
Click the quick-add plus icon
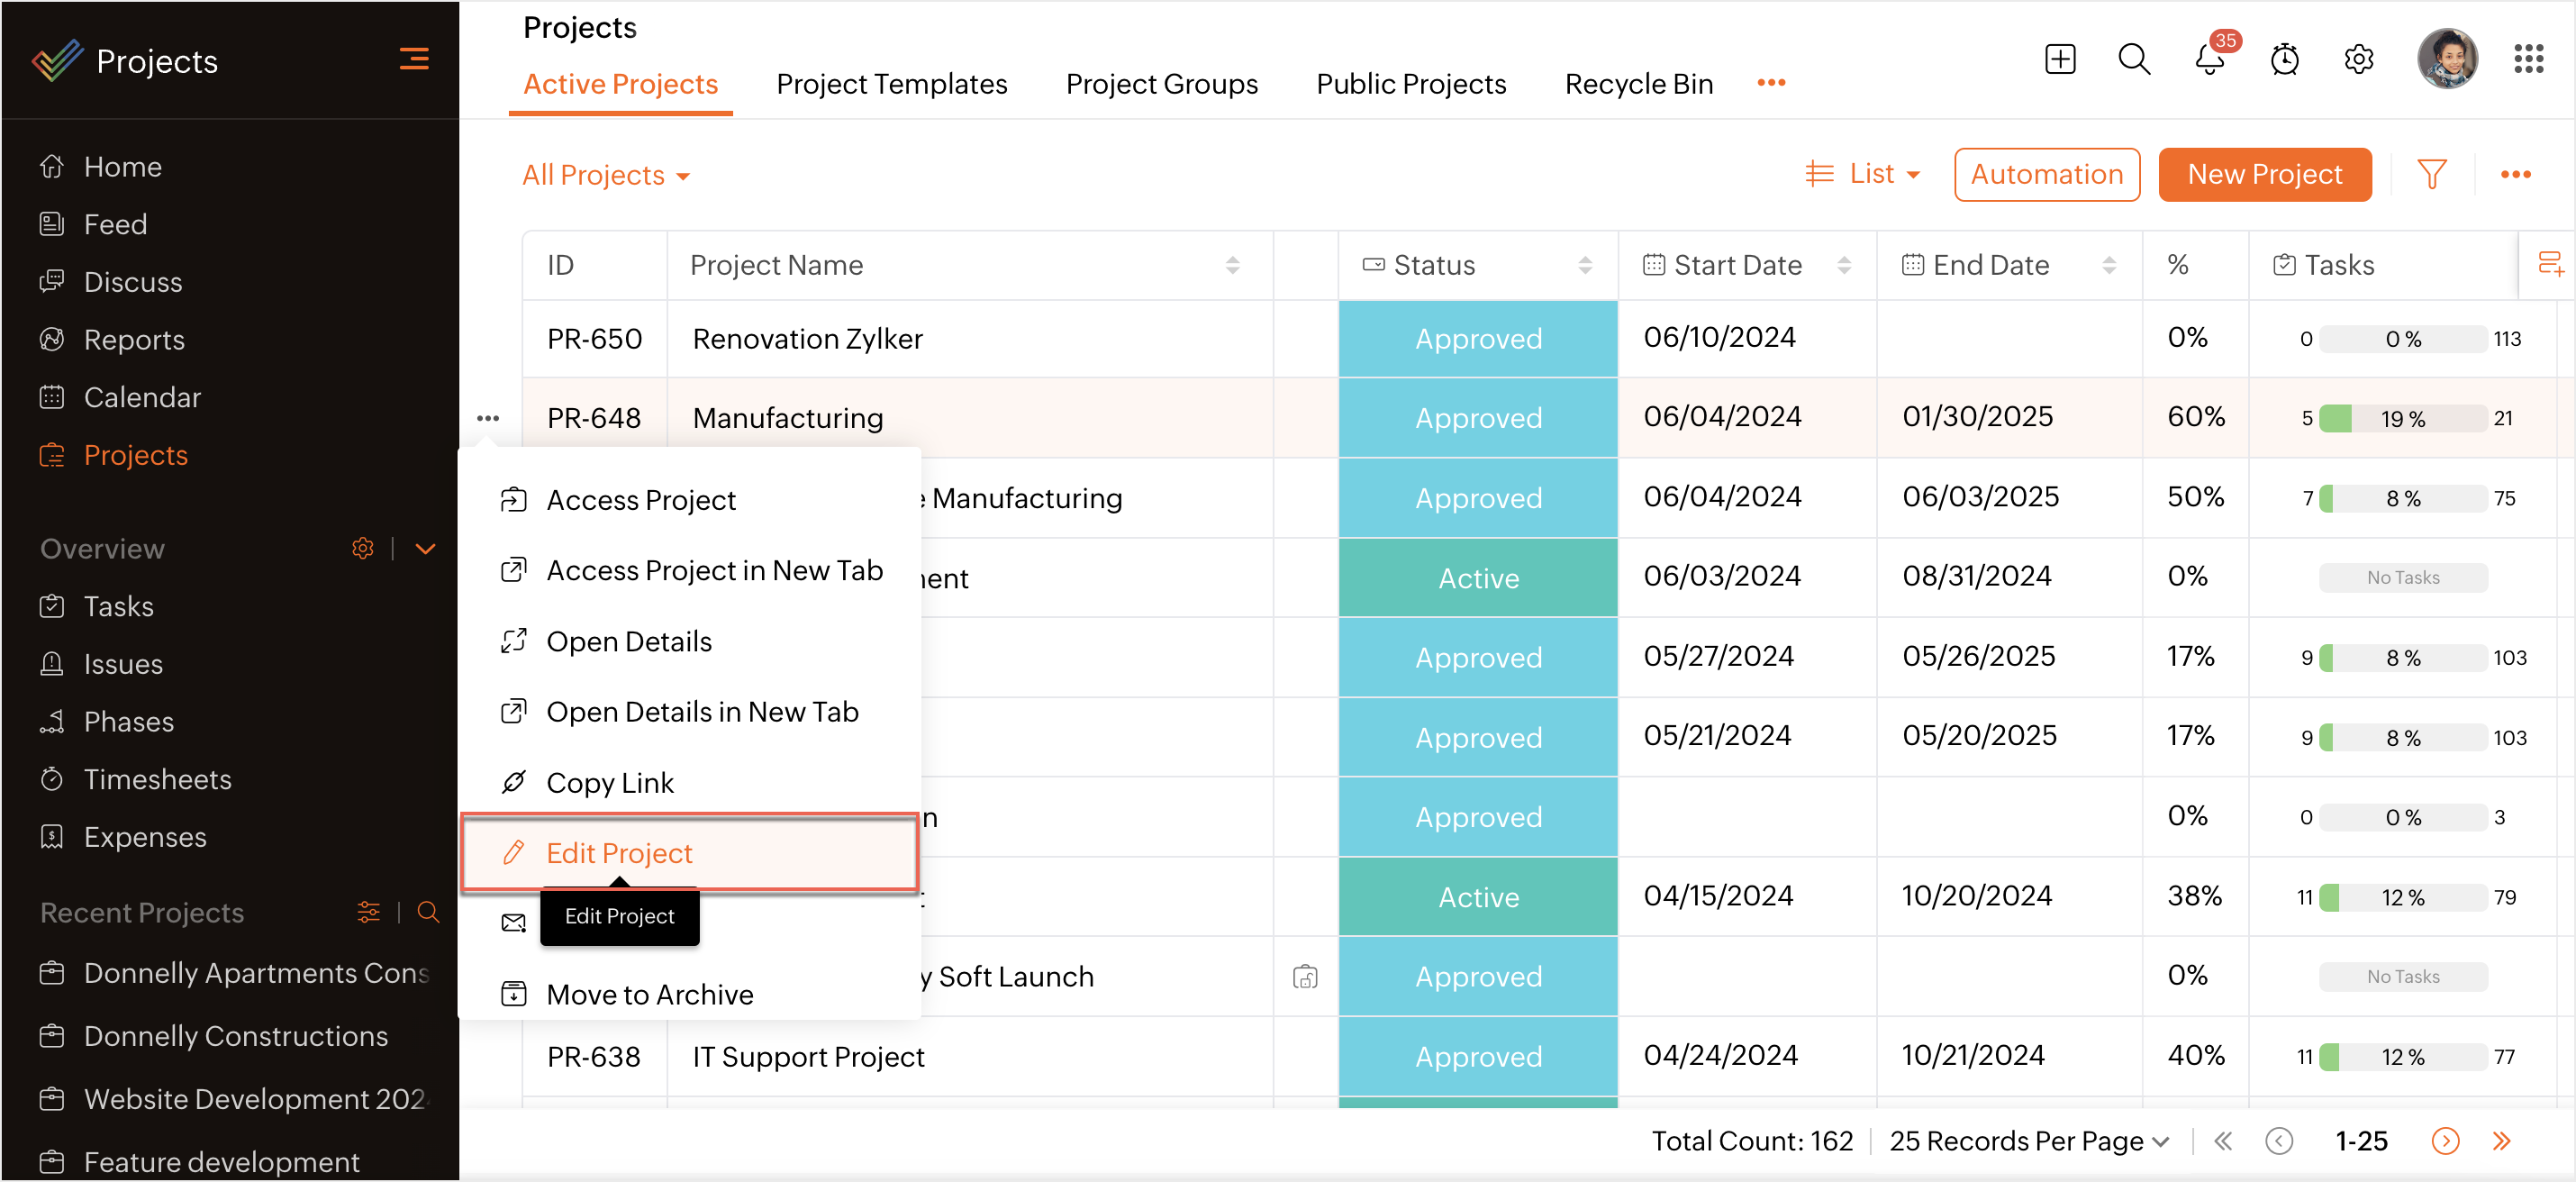point(2060,60)
